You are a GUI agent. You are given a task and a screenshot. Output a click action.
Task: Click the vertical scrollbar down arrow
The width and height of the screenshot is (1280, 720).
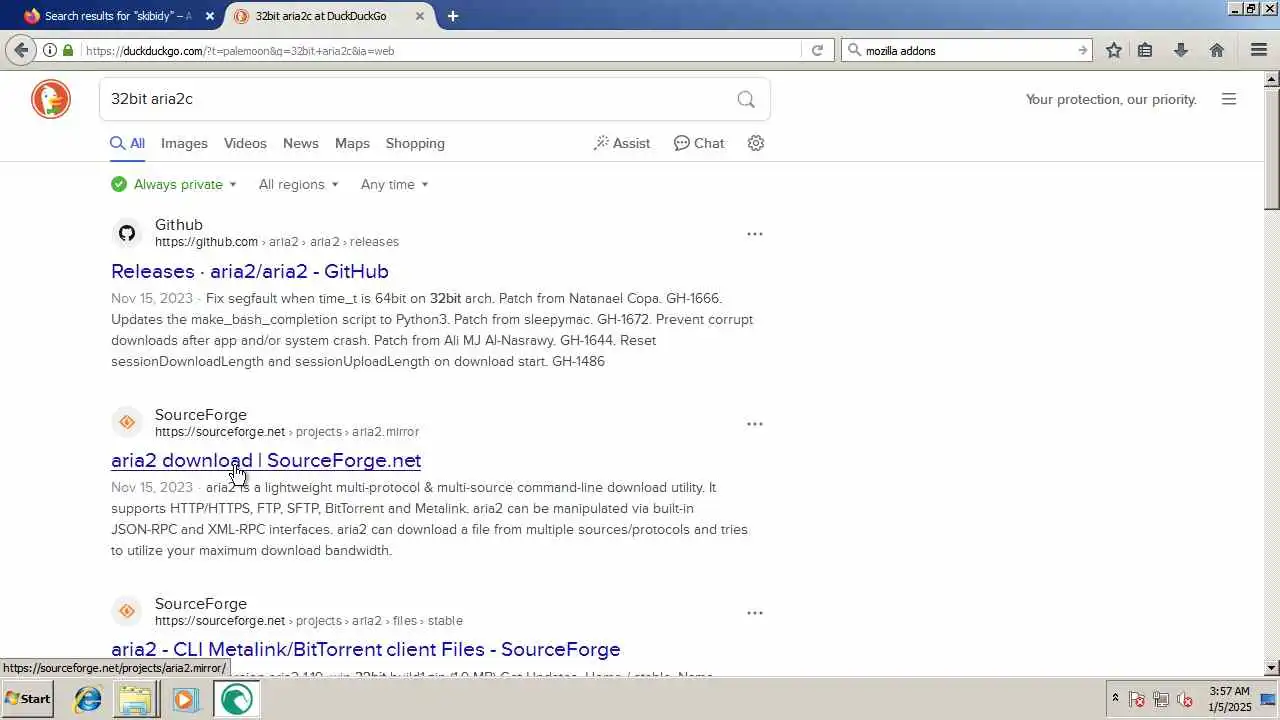pyautogui.click(x=1272, y=667)
